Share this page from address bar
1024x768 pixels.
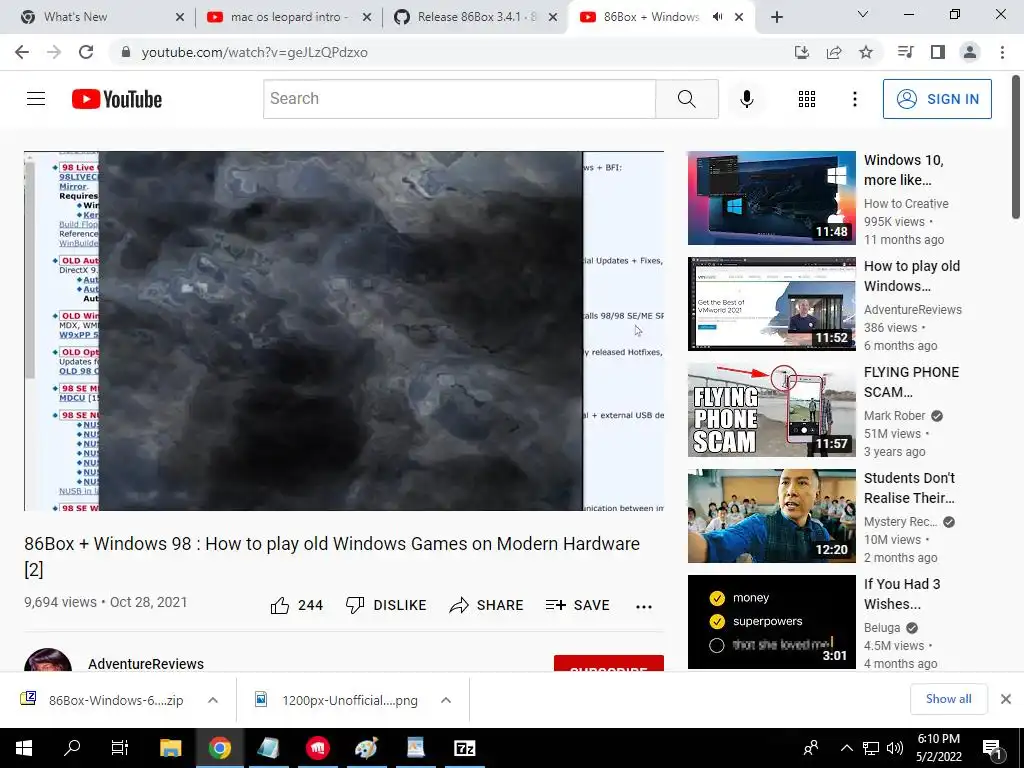834,52
